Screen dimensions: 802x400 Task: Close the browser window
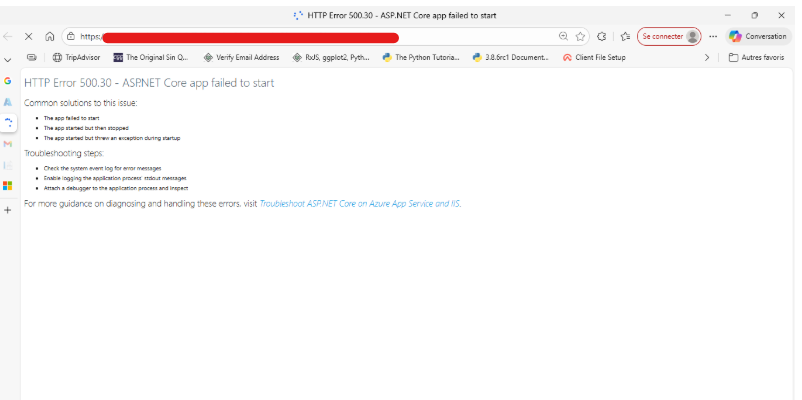tap(781, 15)
